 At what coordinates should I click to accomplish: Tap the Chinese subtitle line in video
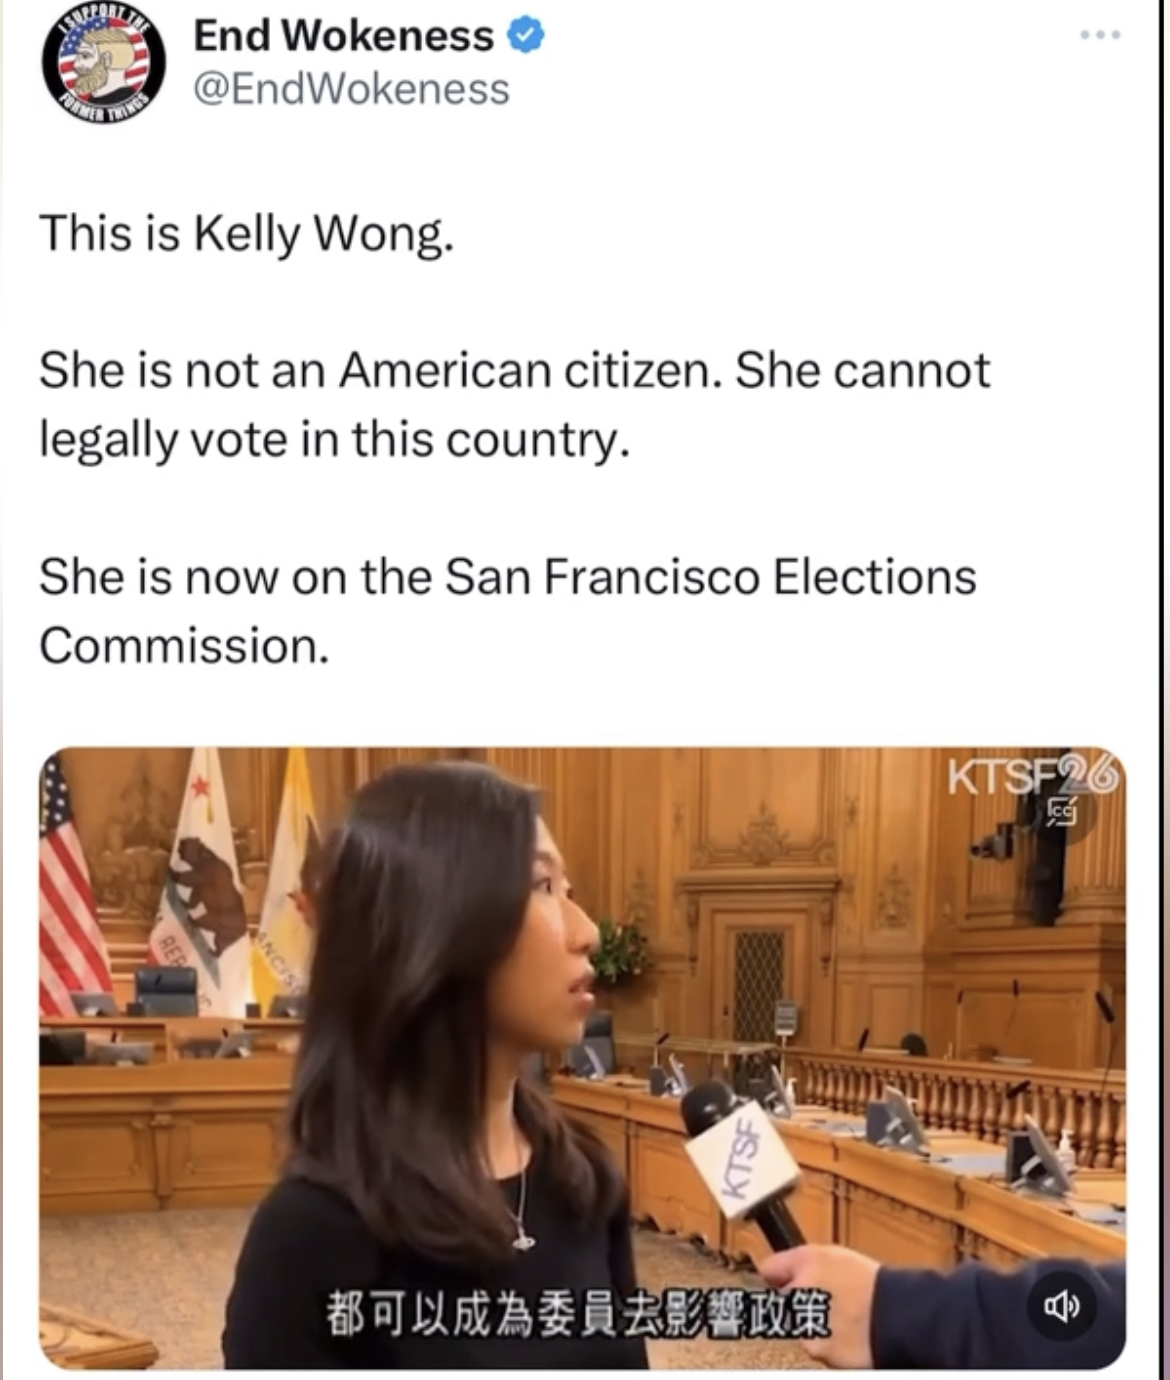578,1314
